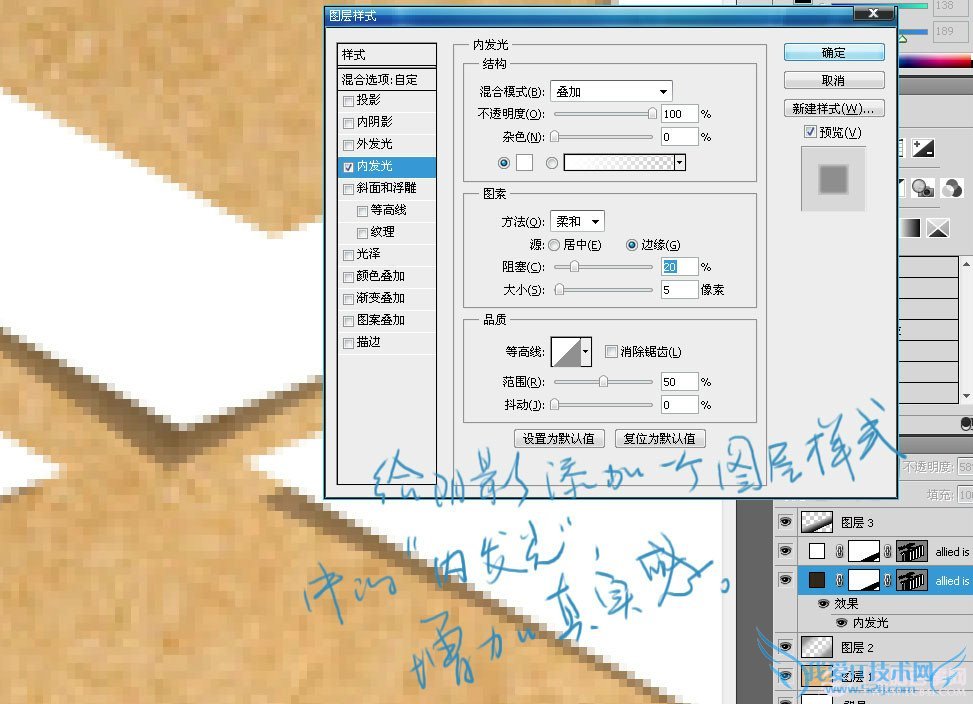Image resolution: width=973 pixels, height=704 pixels.
Task: Choose the Selective Color adjustment icon
Action: pyautogui.click(x=938, y=228)
